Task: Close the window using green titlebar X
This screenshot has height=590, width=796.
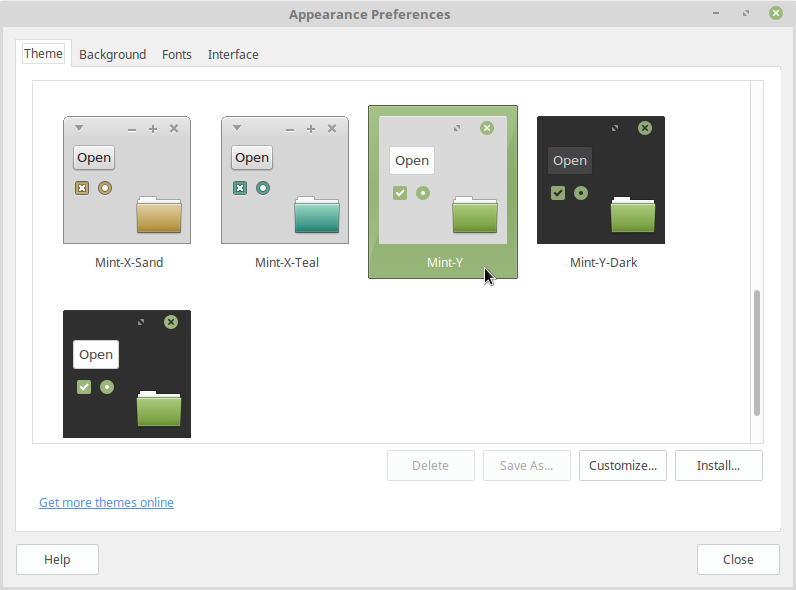Action: click(776, 13)
